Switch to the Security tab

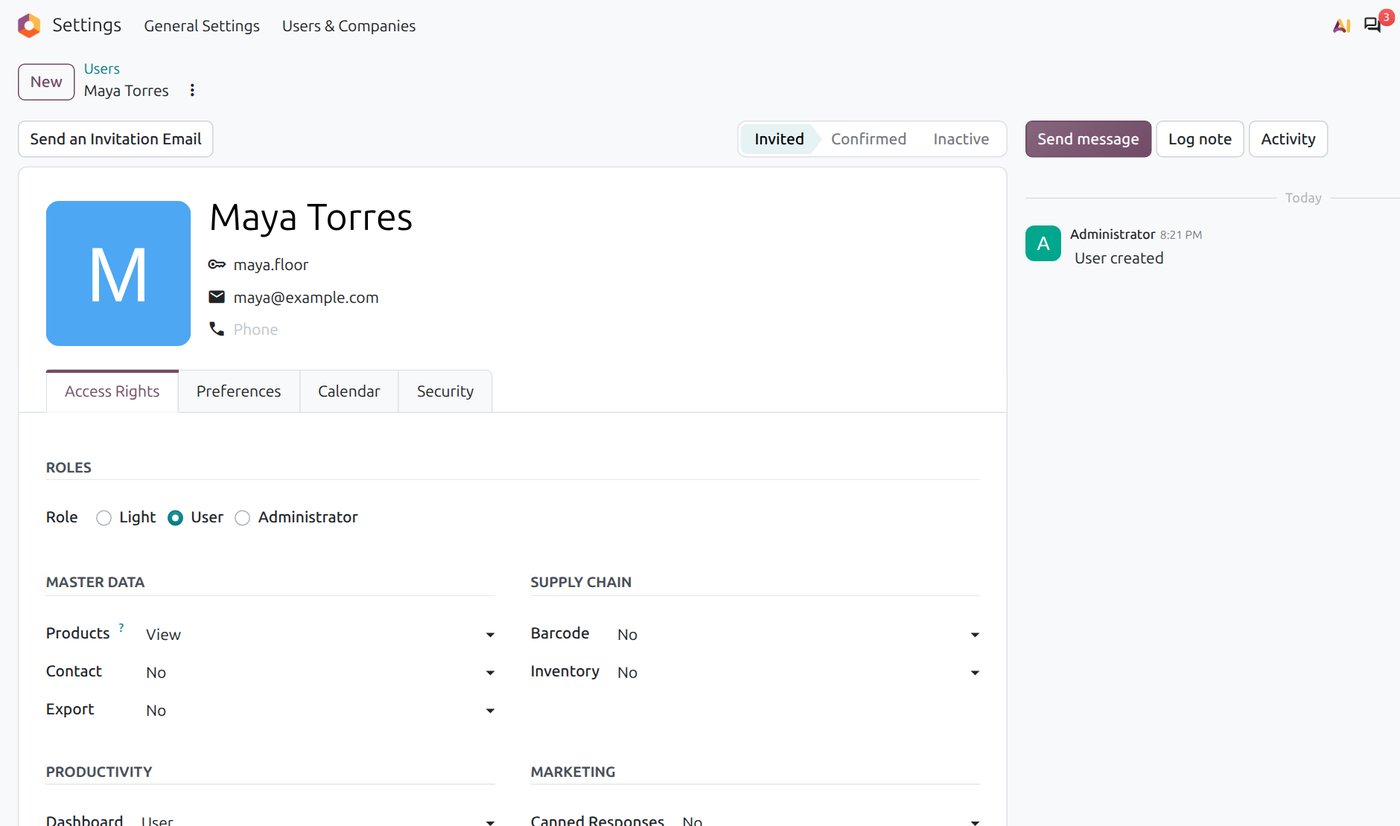(445, 391)
